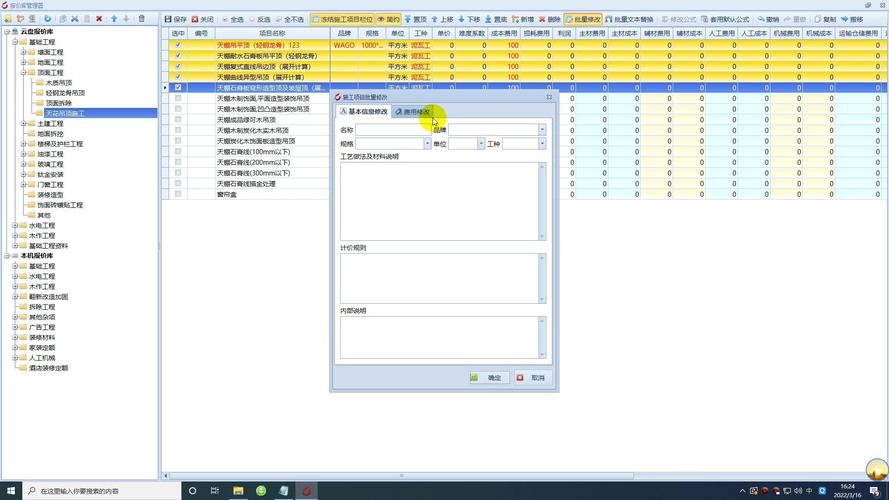Screen dimensions: 889x500
Task: Click the 确定 confirm button
Action: point(489,378)
